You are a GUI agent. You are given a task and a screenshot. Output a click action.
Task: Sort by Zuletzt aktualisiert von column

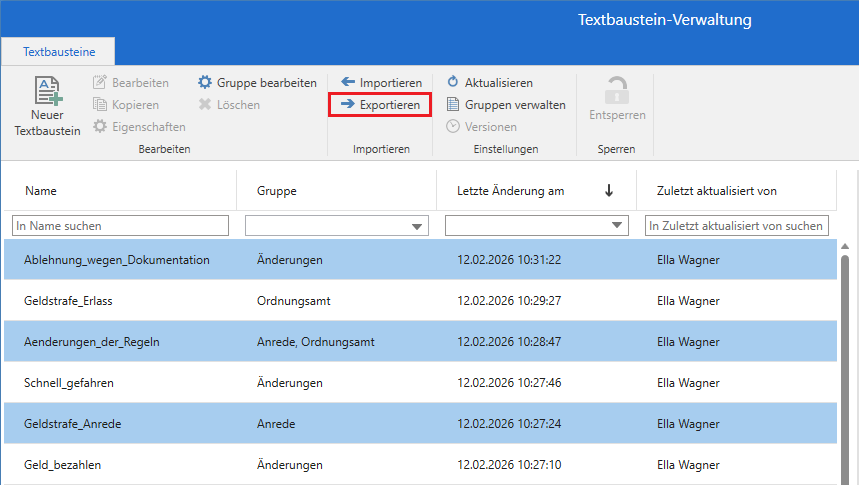(x=716, y=191)
